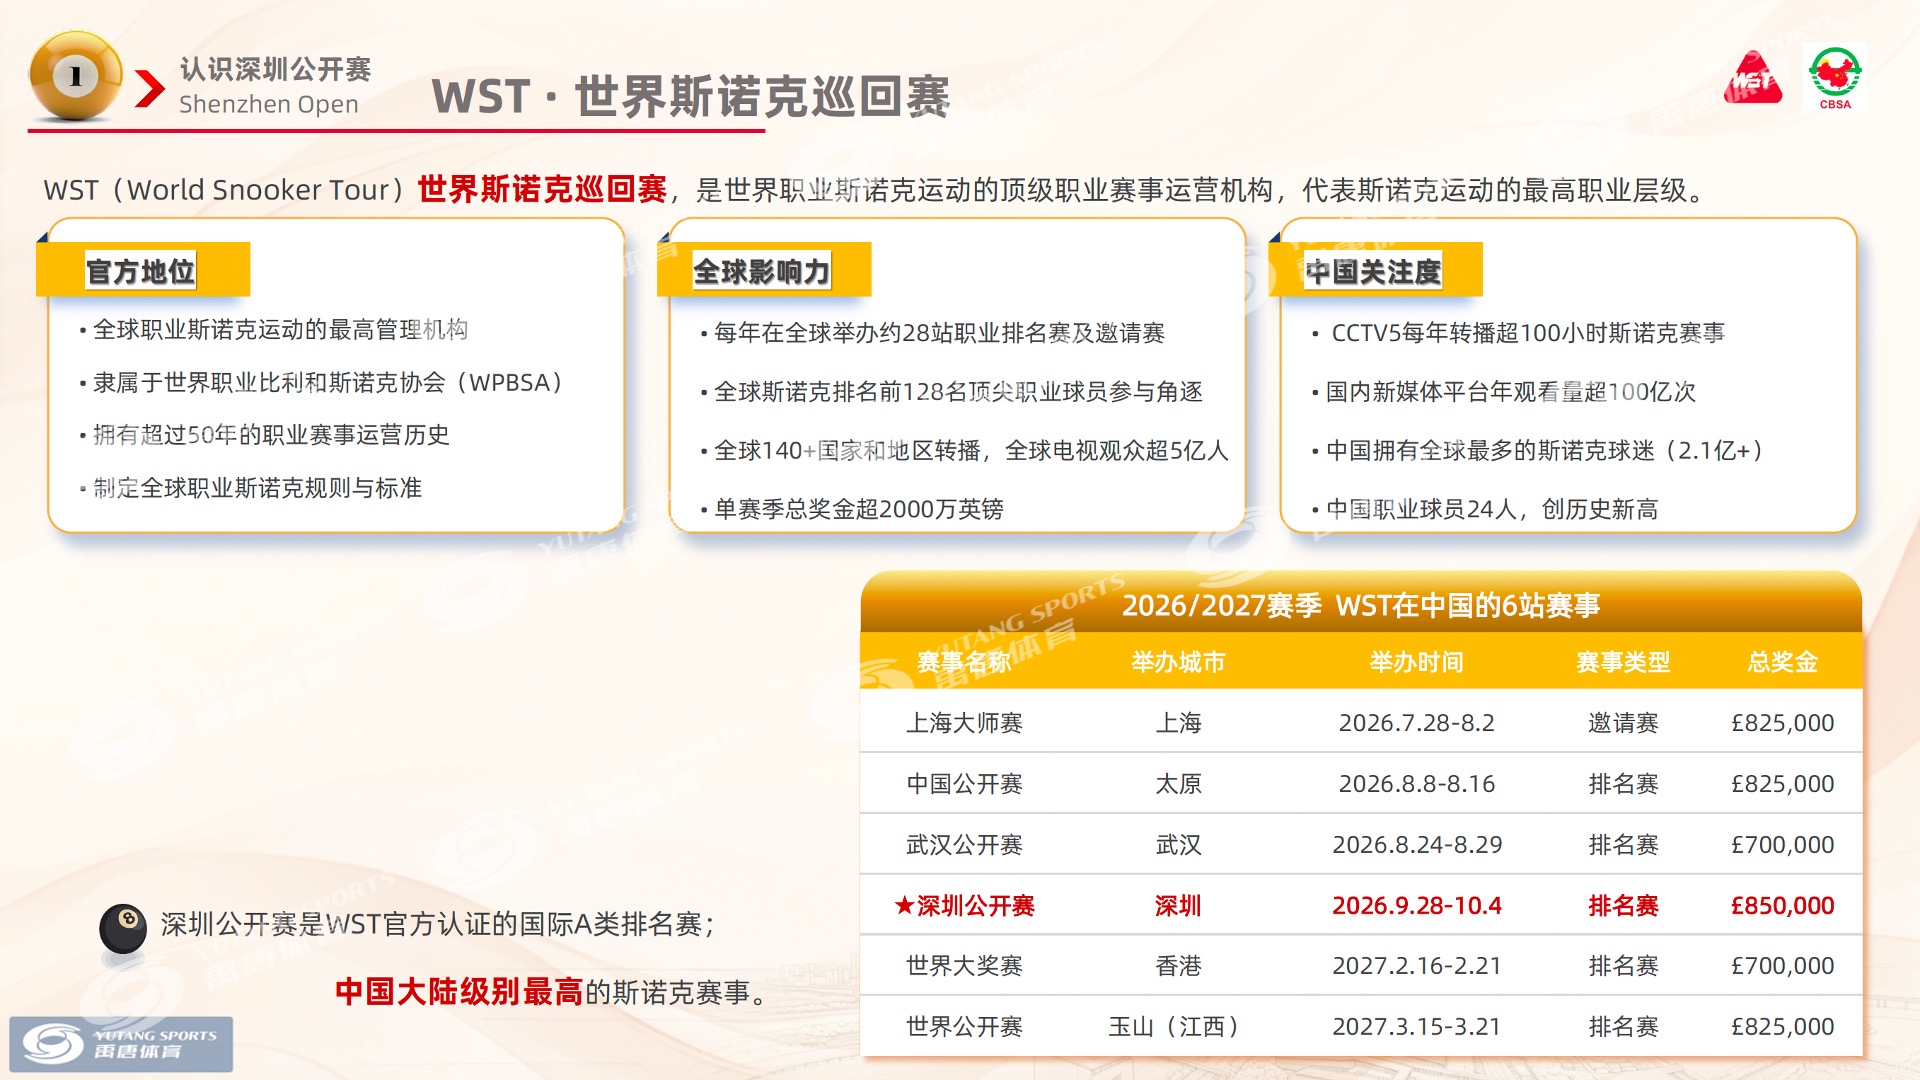Click the 排名赛 cell in the 世界公开赛 row
This screenshot has width=1920, height=1080.
click(1623, 1026)
